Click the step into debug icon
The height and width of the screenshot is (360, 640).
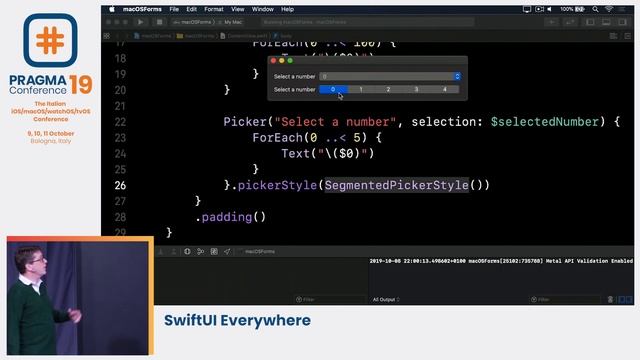click(161, 251)
